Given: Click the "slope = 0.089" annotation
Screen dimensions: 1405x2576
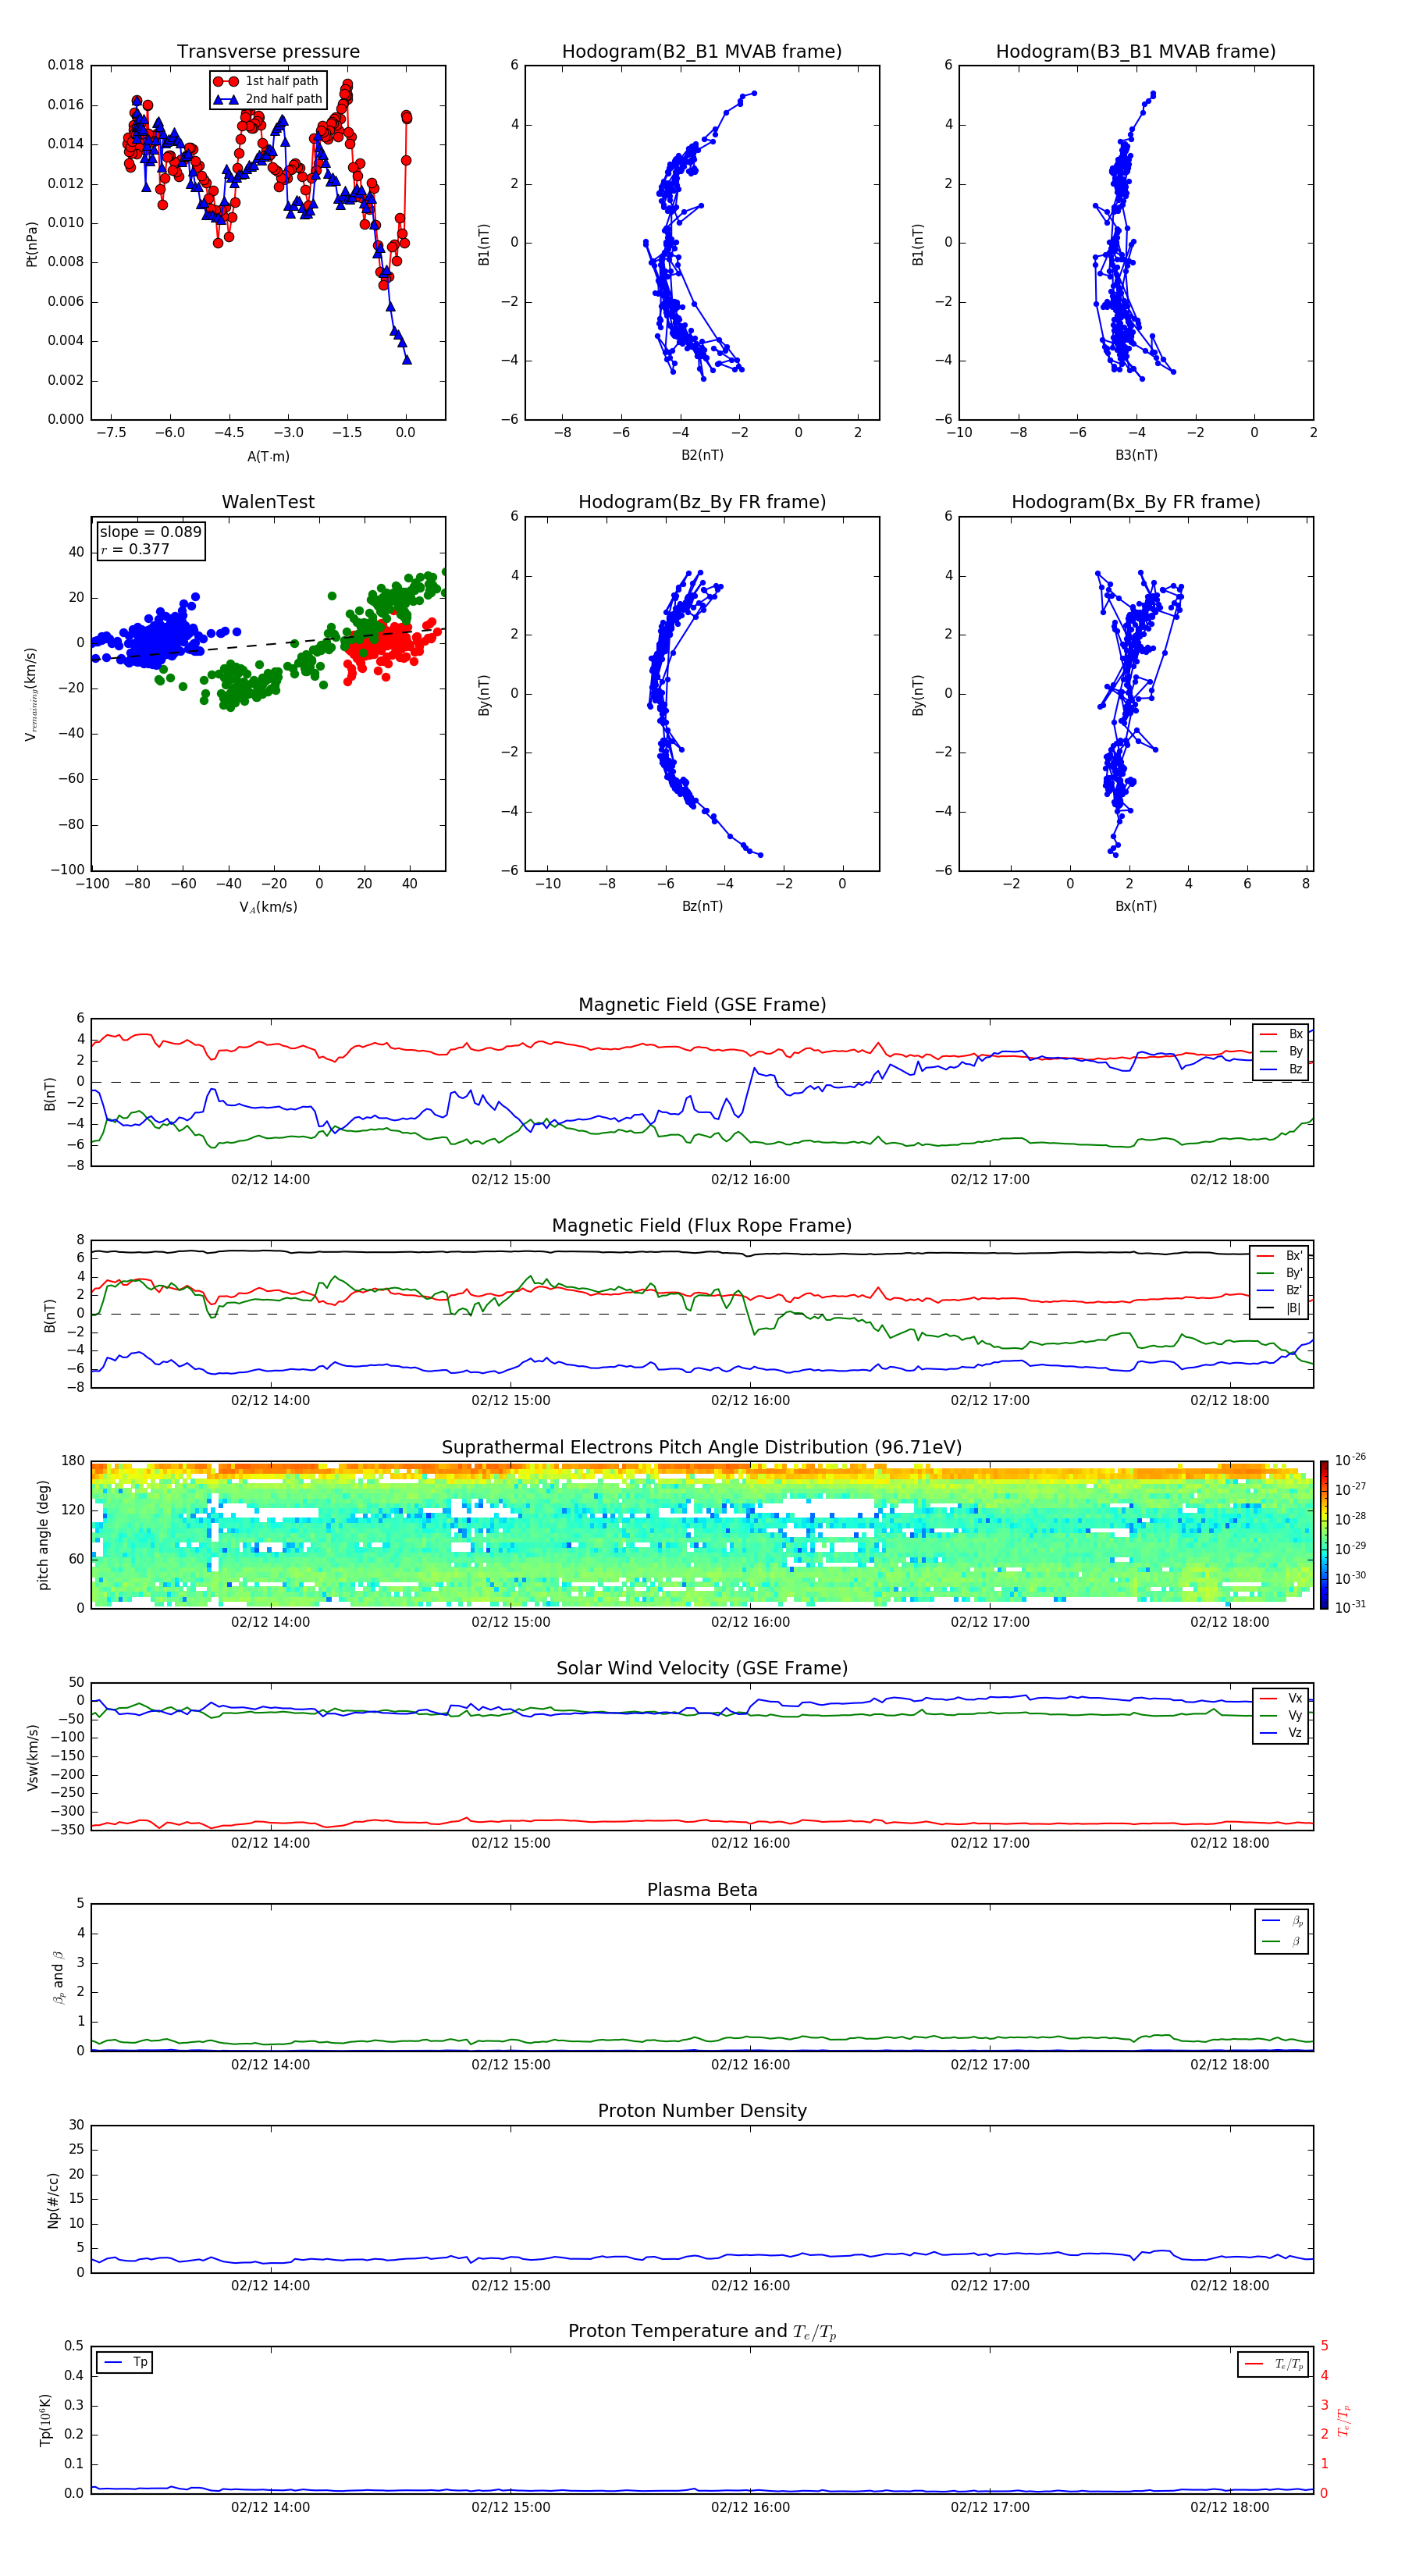Looking at the screenshot, I should [151, 532].
